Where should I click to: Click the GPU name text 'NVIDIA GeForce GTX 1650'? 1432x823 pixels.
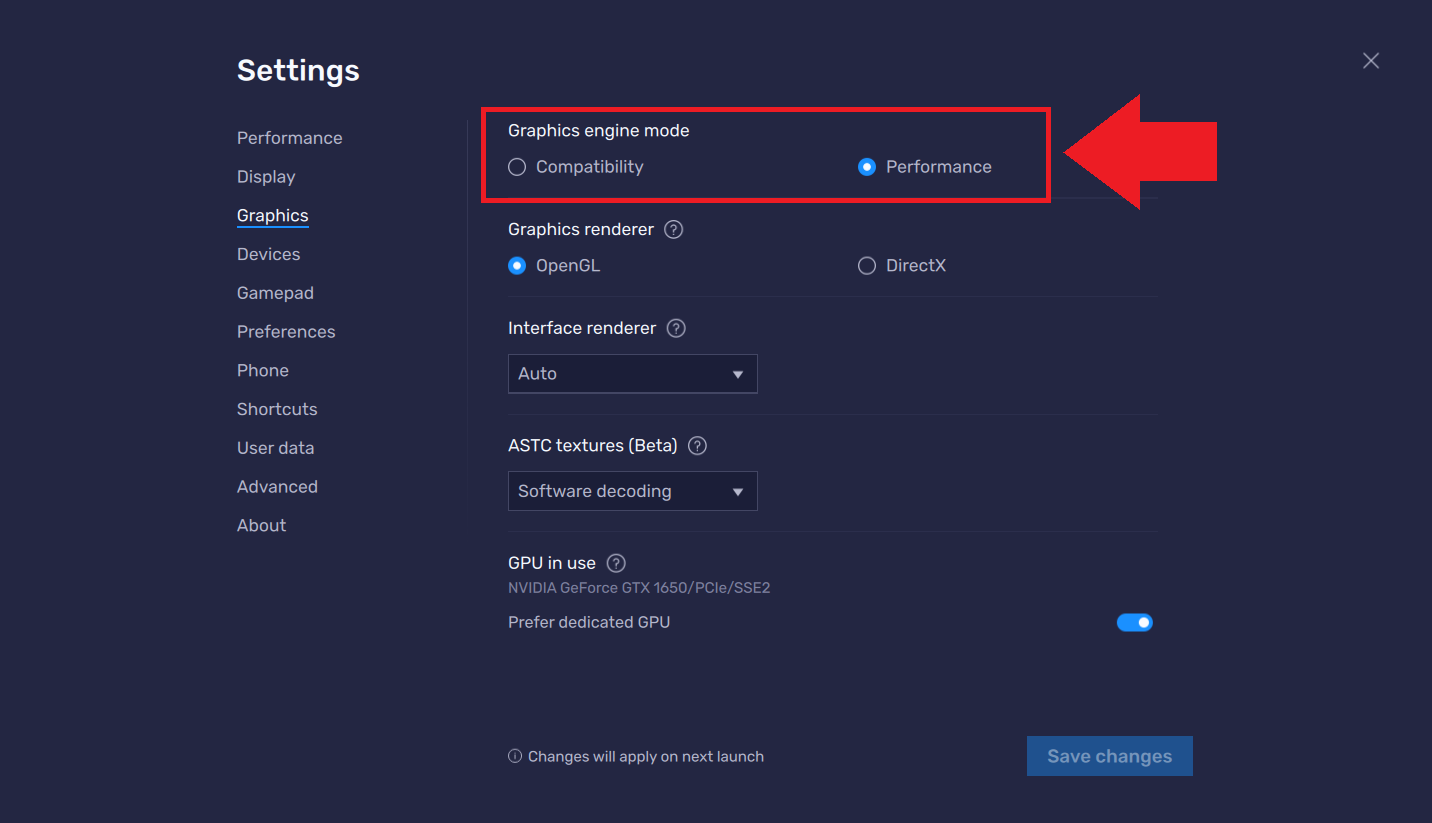point(640,587)
